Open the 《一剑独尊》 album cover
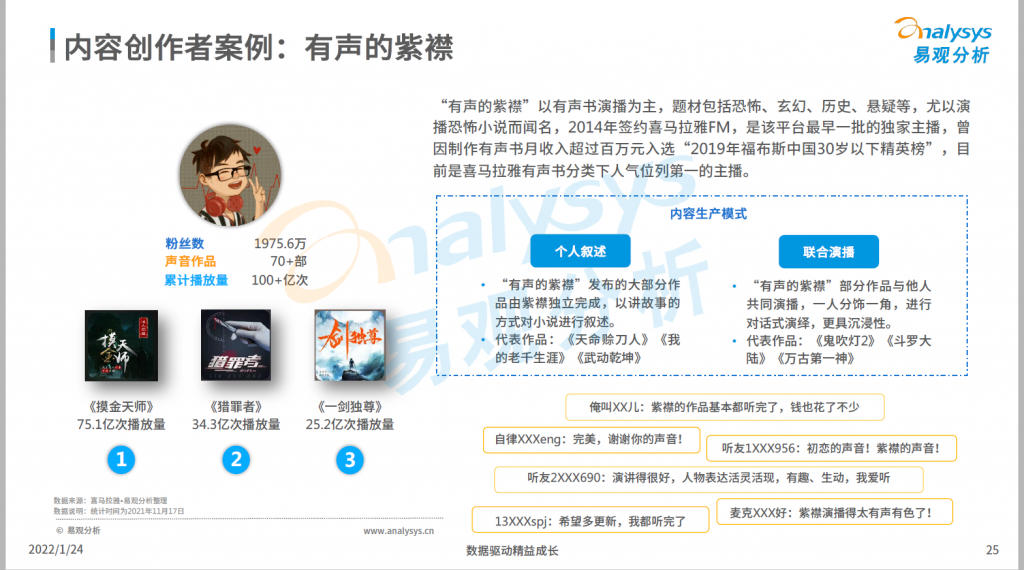This screenshot has height=570, width=1024. (x=349, y=346)
